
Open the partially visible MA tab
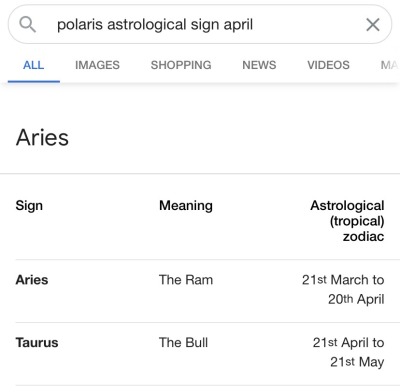(390, 65)
